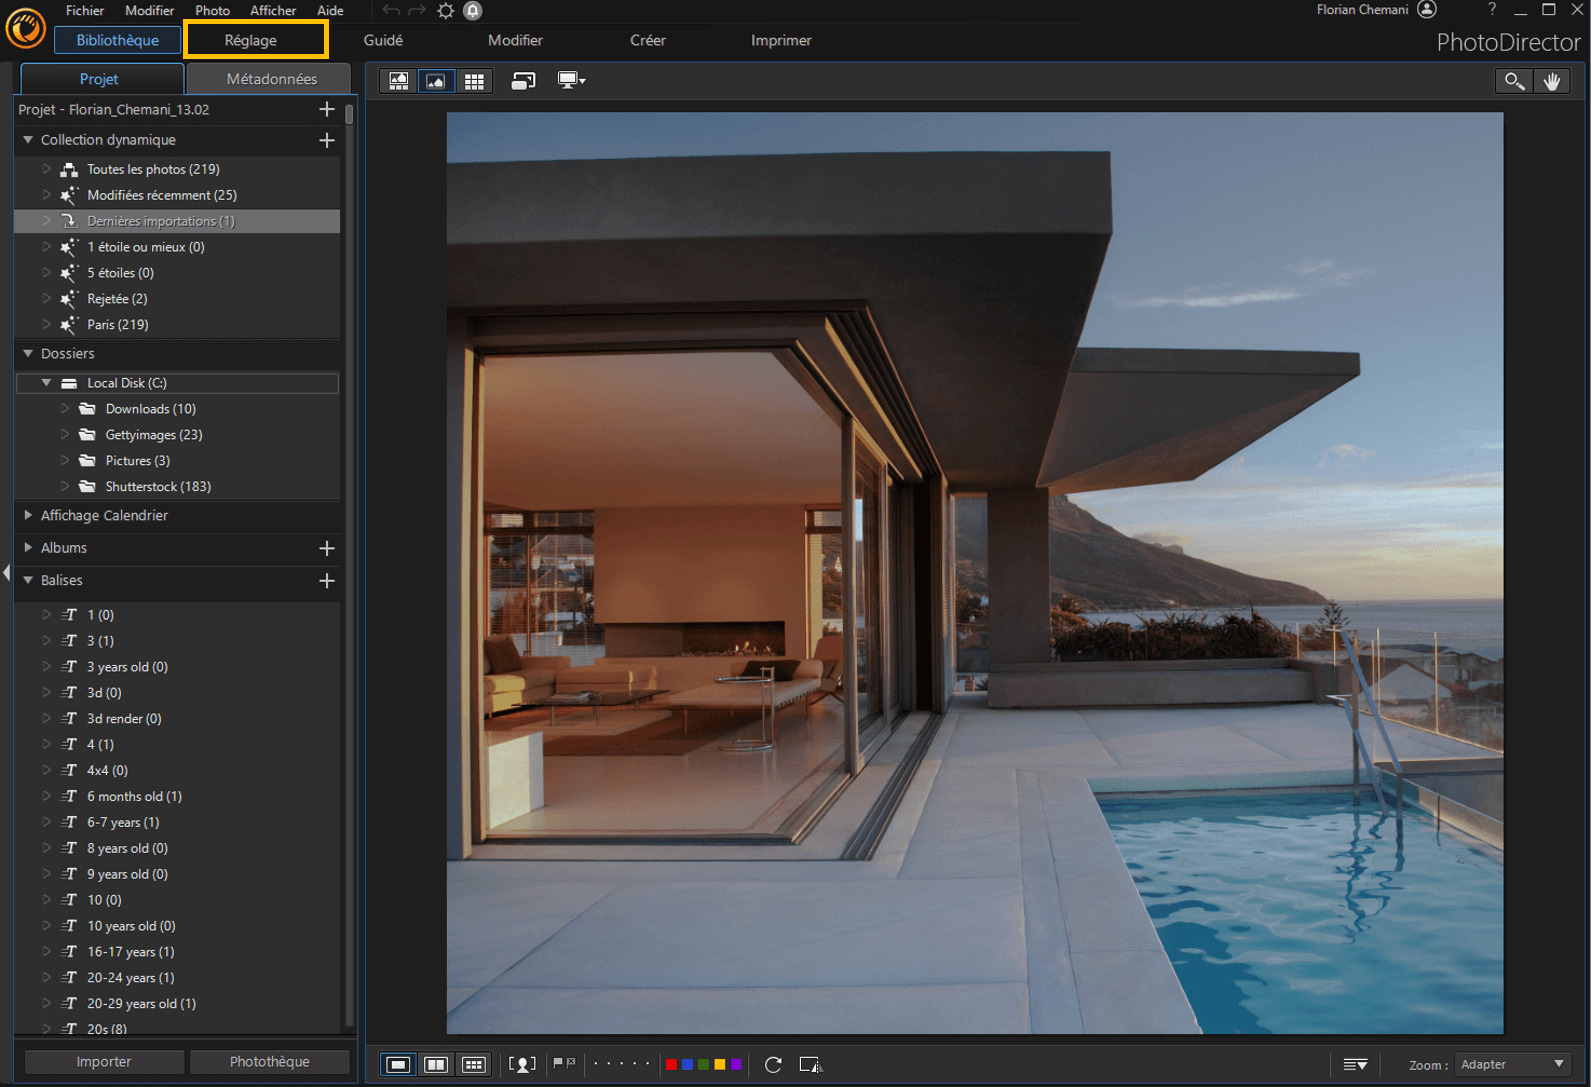
Task: Select the viewer and browser mode icon
Action: [398, 81]
